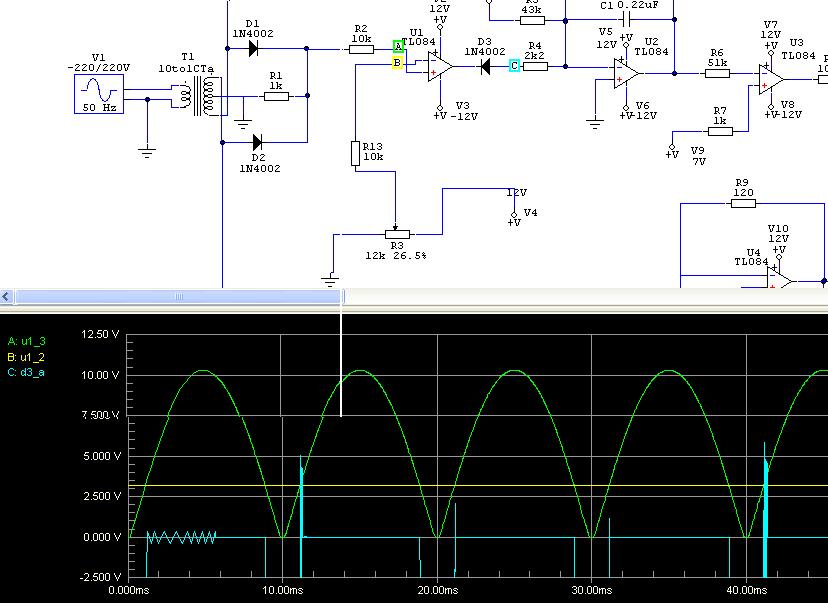The height and width of the screenshot is (603, 828).
Task: Click the U1 TL084 op-amp triangle
Action: pyautogui.click(x=439, y=66)
